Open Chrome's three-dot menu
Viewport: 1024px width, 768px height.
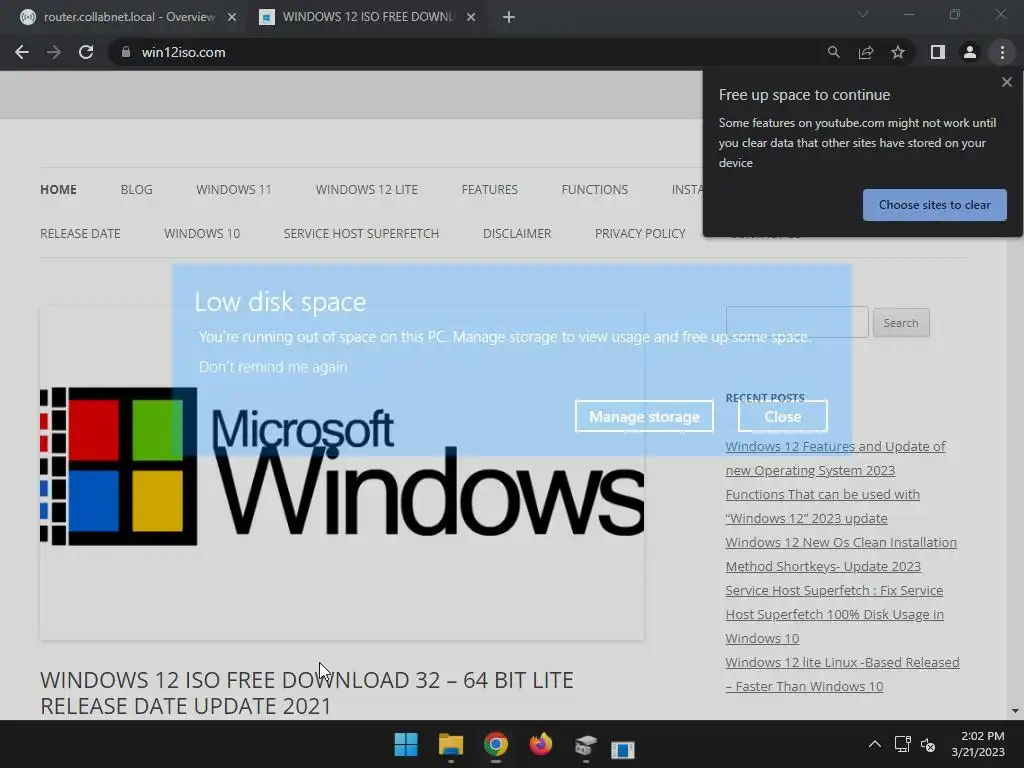pyautogui.click(x=1002, y=52)
